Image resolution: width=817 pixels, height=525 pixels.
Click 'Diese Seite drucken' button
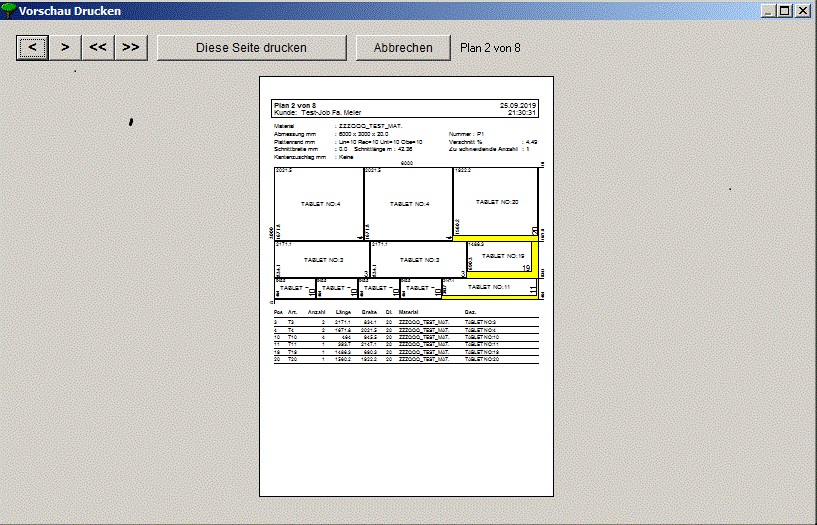pos(251,47)
